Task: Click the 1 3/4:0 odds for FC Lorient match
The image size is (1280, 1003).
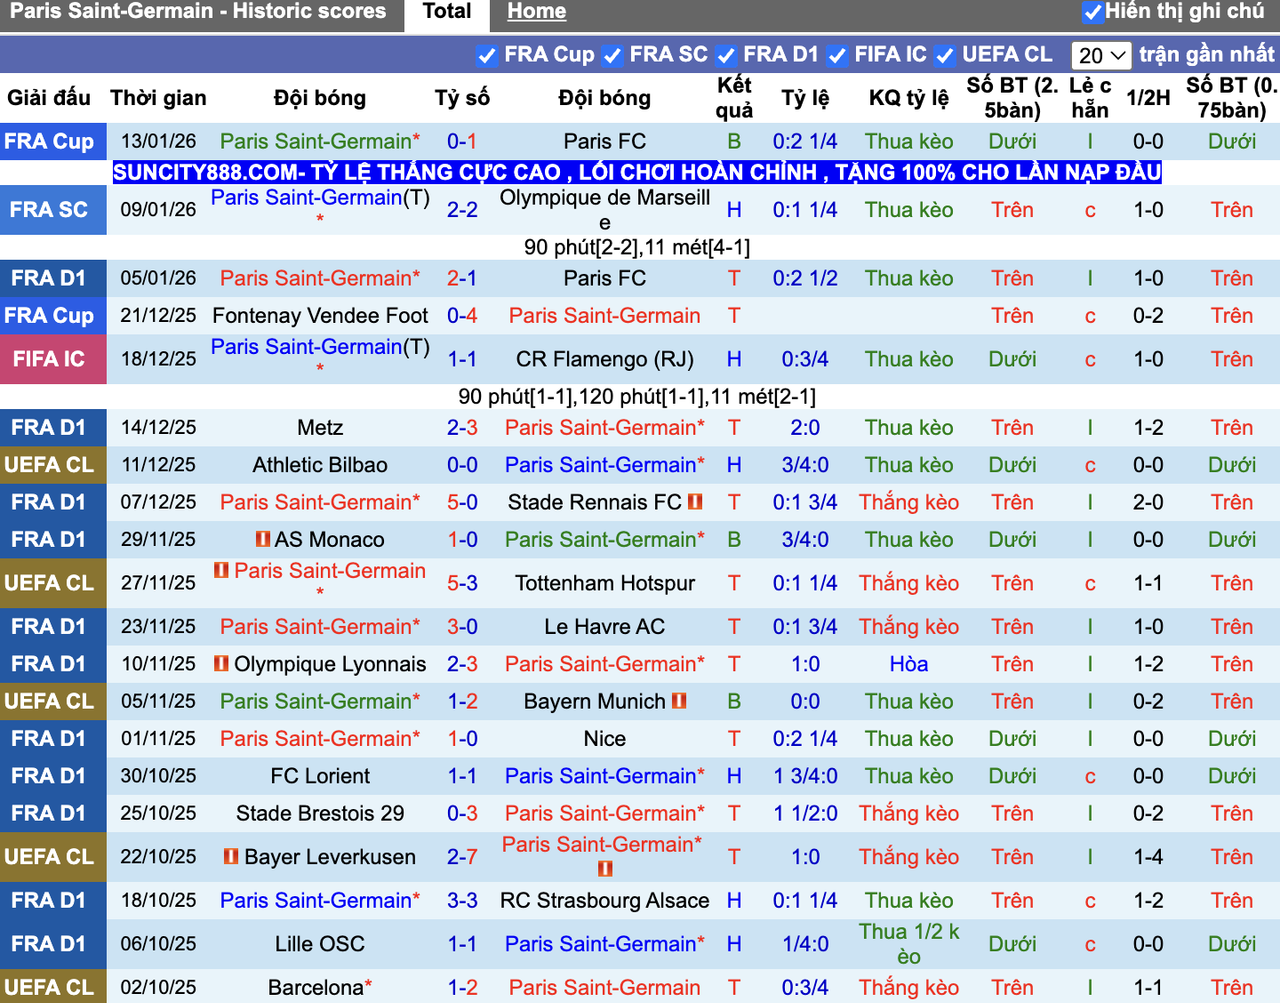Action: [x=805, y=776]
